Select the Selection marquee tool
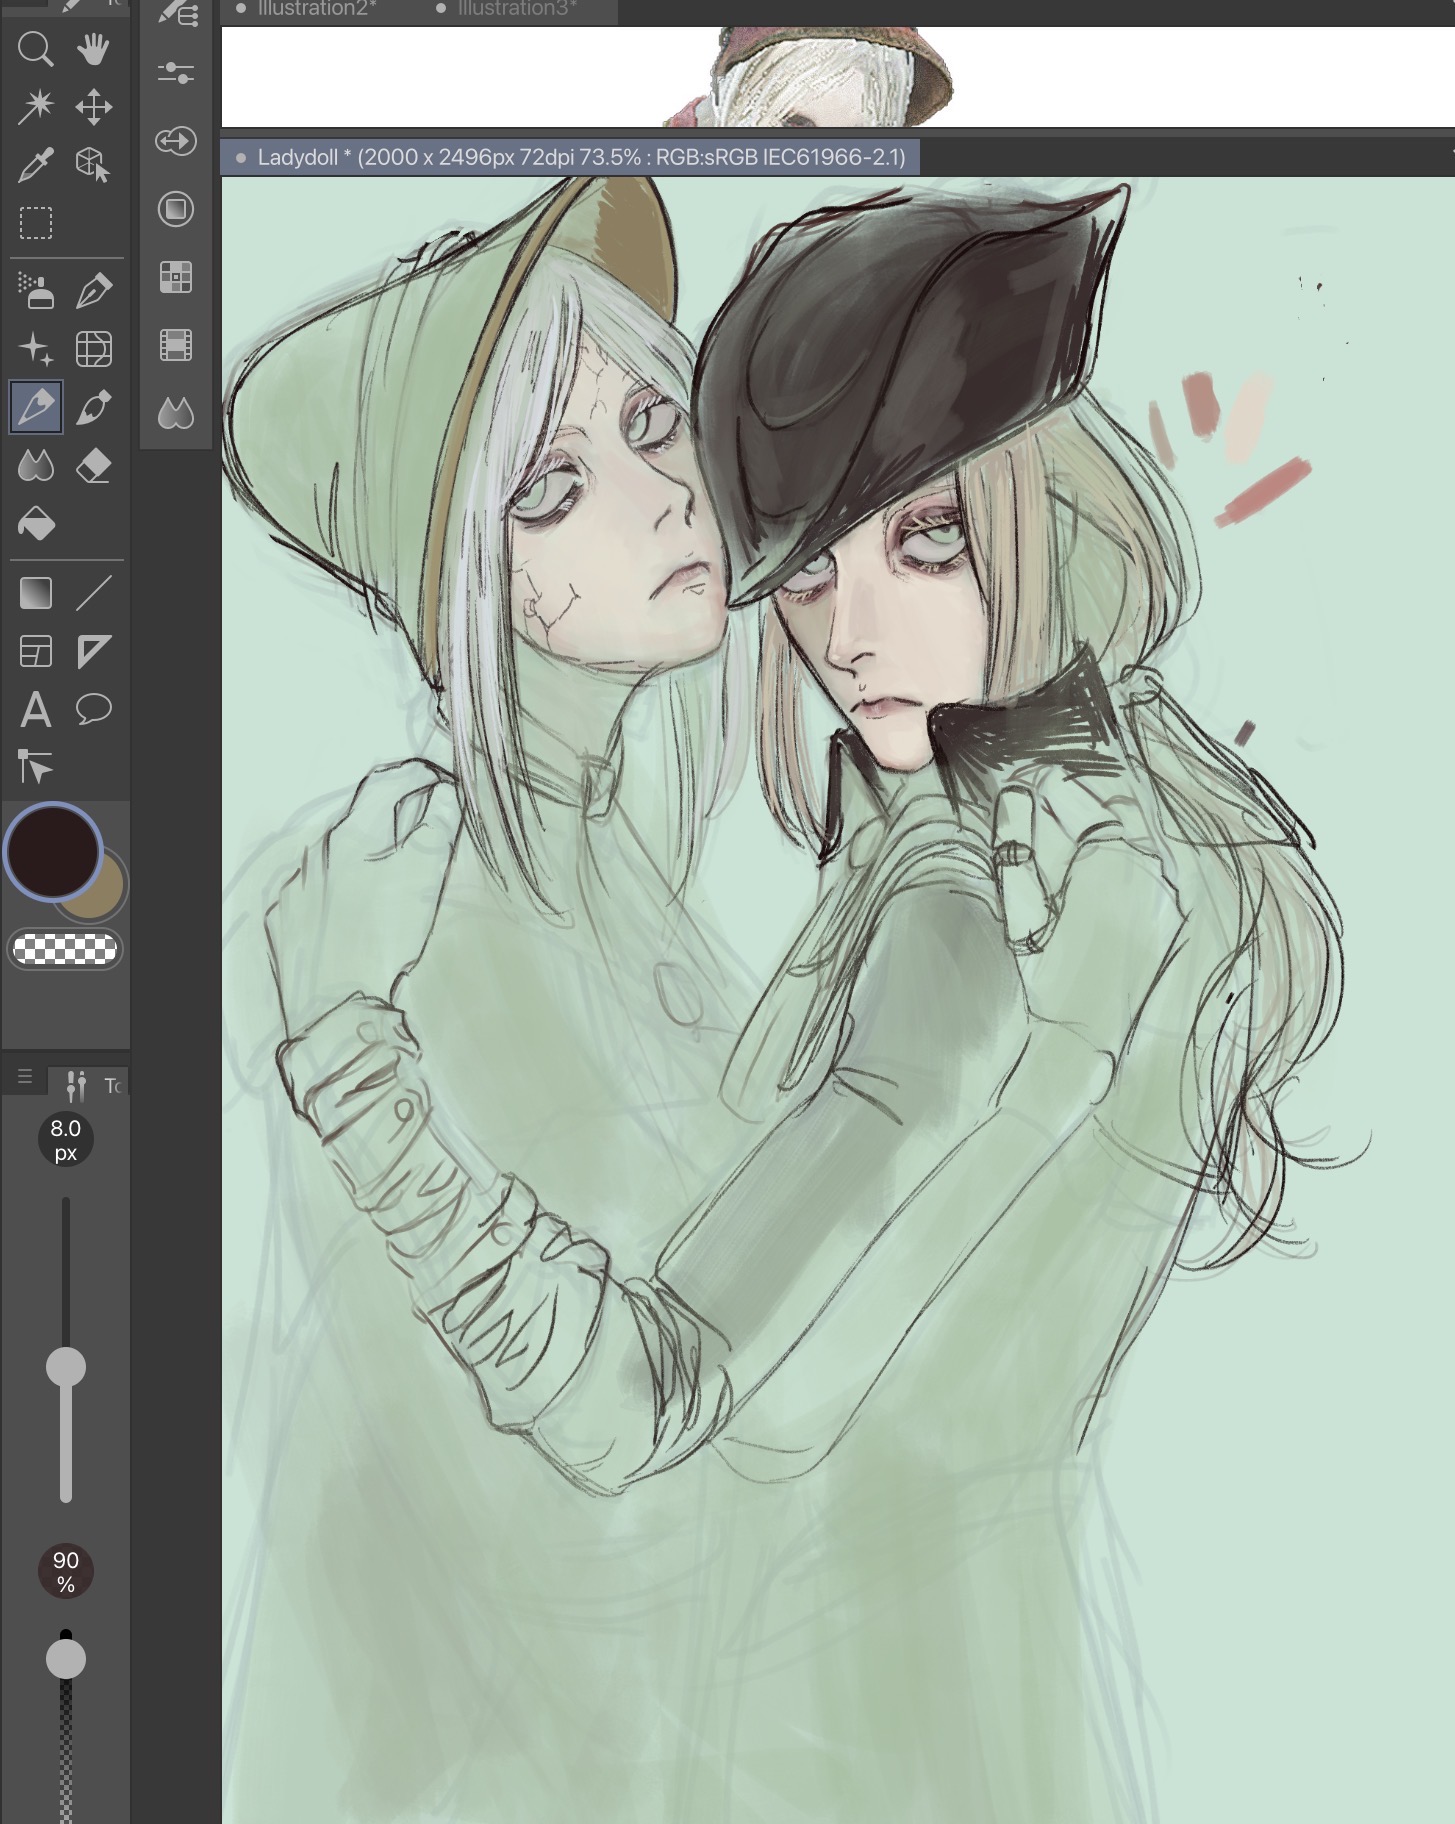The height and width of the screenshot is (1824, 1455). 36,223
